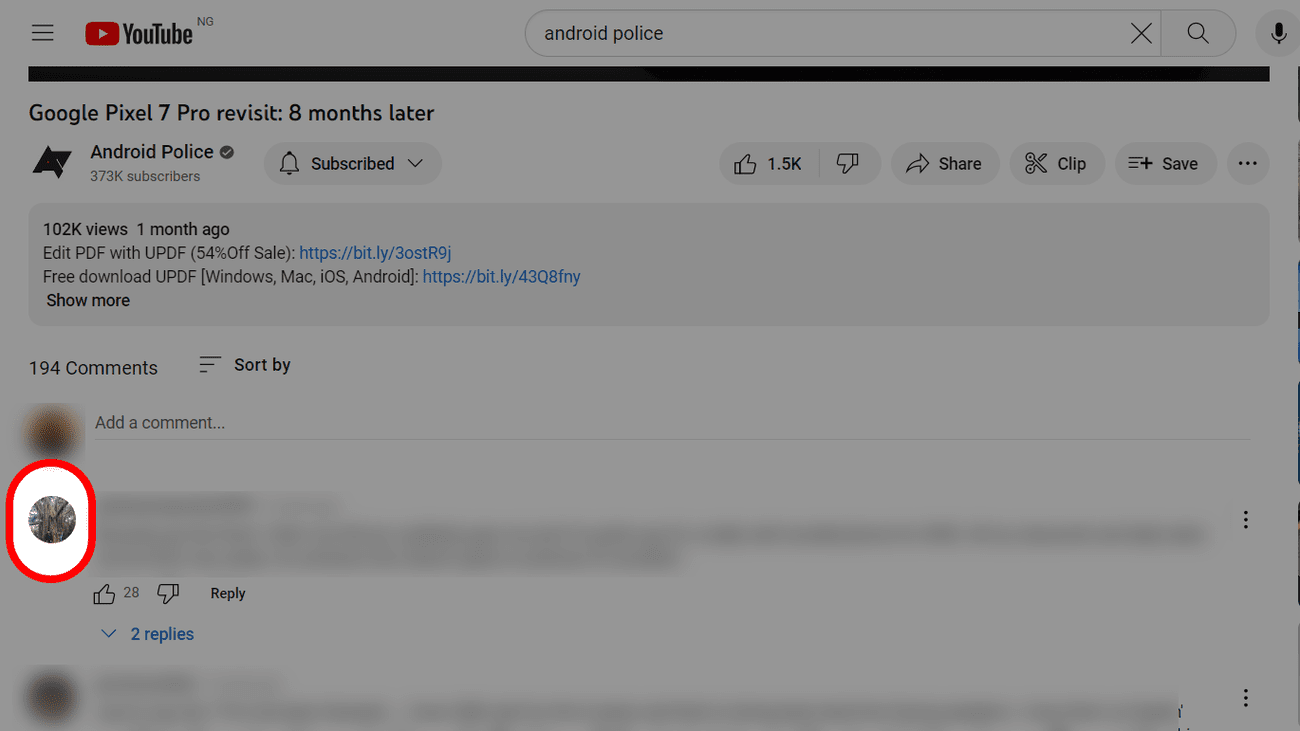This screenshot has height=731, width=1300.
Task: Open the Sort by comments menu
Action: 245,365
